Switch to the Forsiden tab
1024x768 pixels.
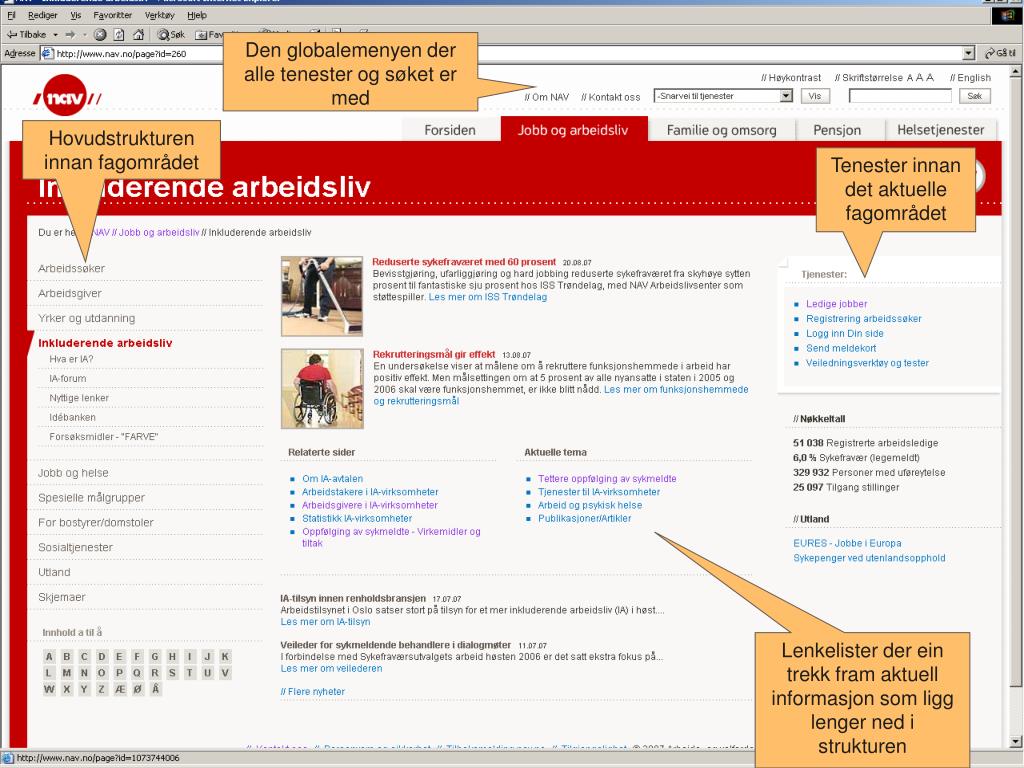click(x=450, y=130)
